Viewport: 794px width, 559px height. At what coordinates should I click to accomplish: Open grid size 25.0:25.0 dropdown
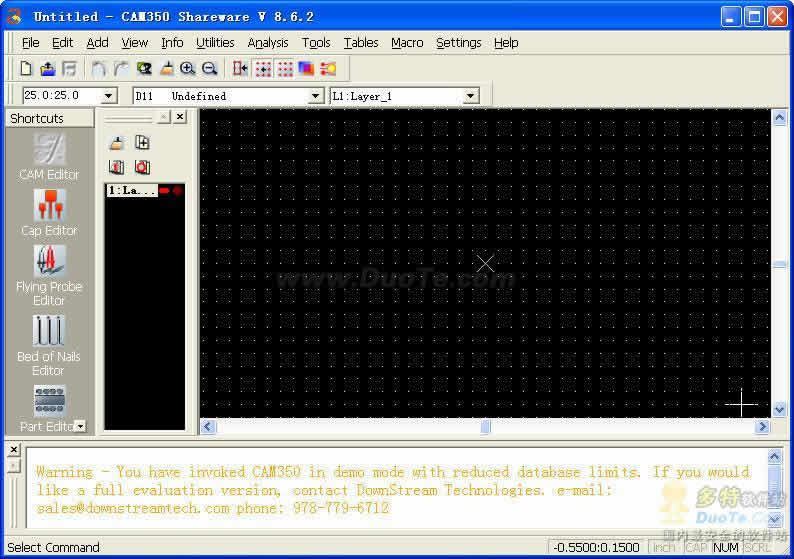tap(108, 96)
